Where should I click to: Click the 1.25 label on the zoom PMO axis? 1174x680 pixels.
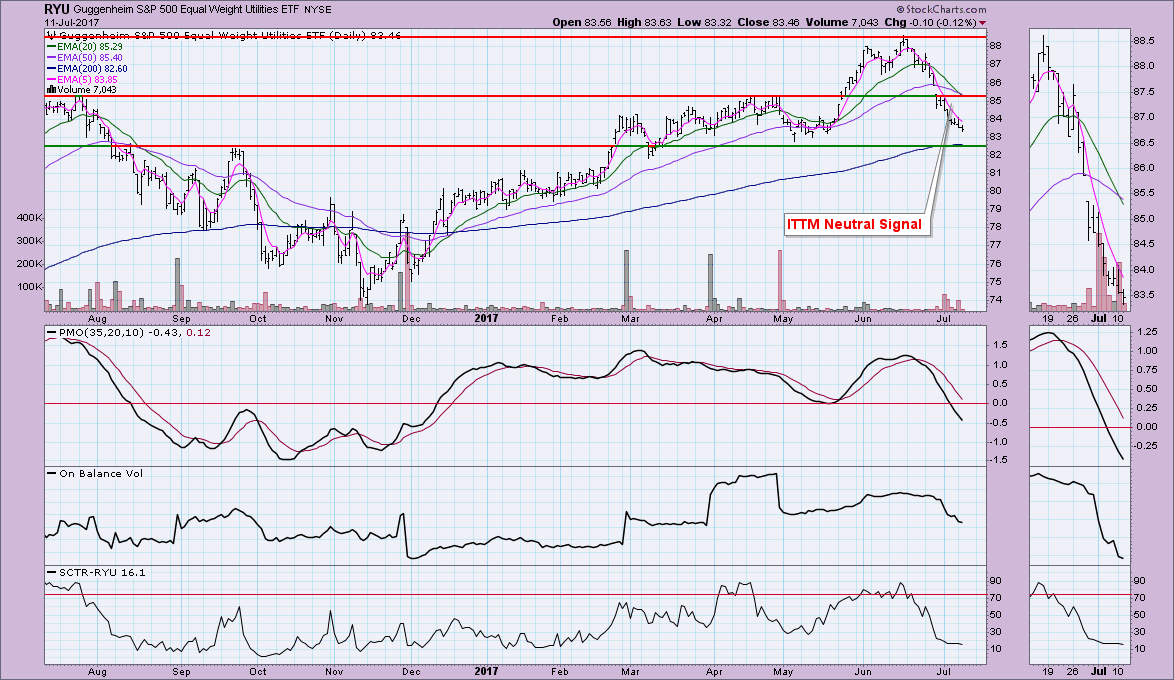point(1146,331)
